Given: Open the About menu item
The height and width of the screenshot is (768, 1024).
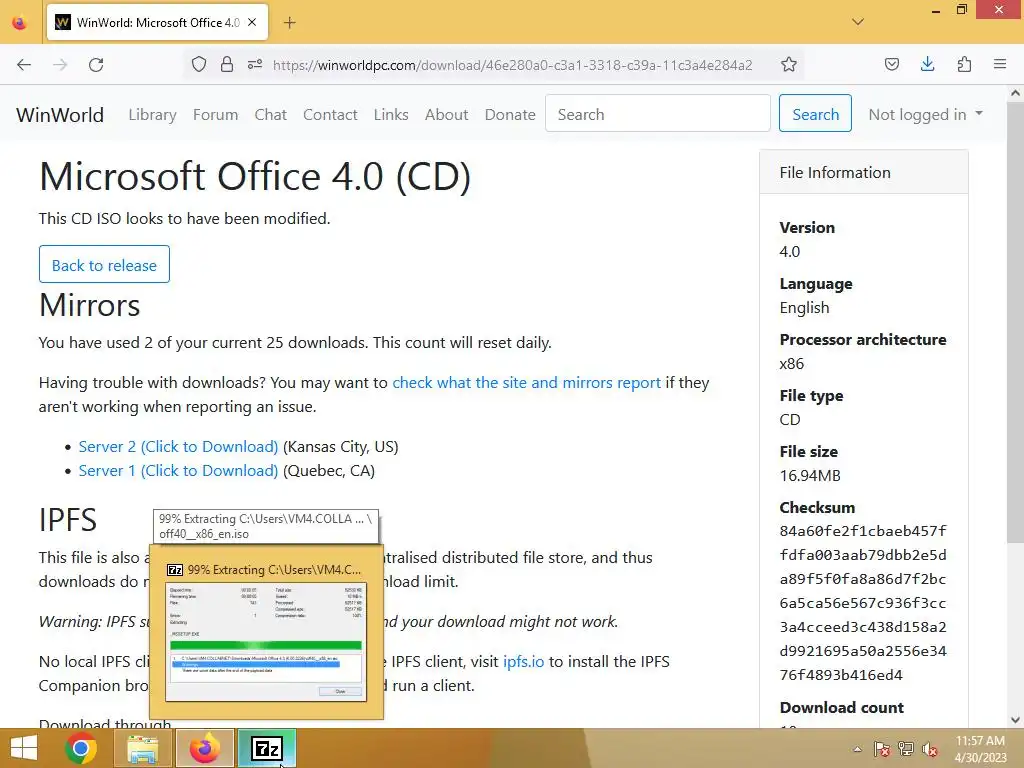Looking at the screenshot, I should coord(447,115).
